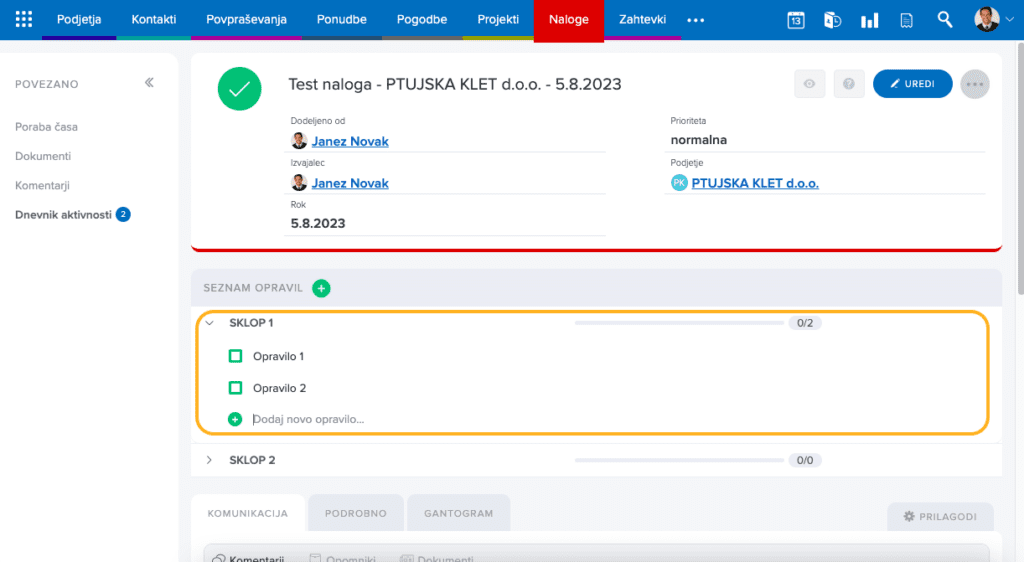This screenshot has width=1024, height=562.
Task: Click the SKLOP 1 progress bar
Action: point(679,323)
